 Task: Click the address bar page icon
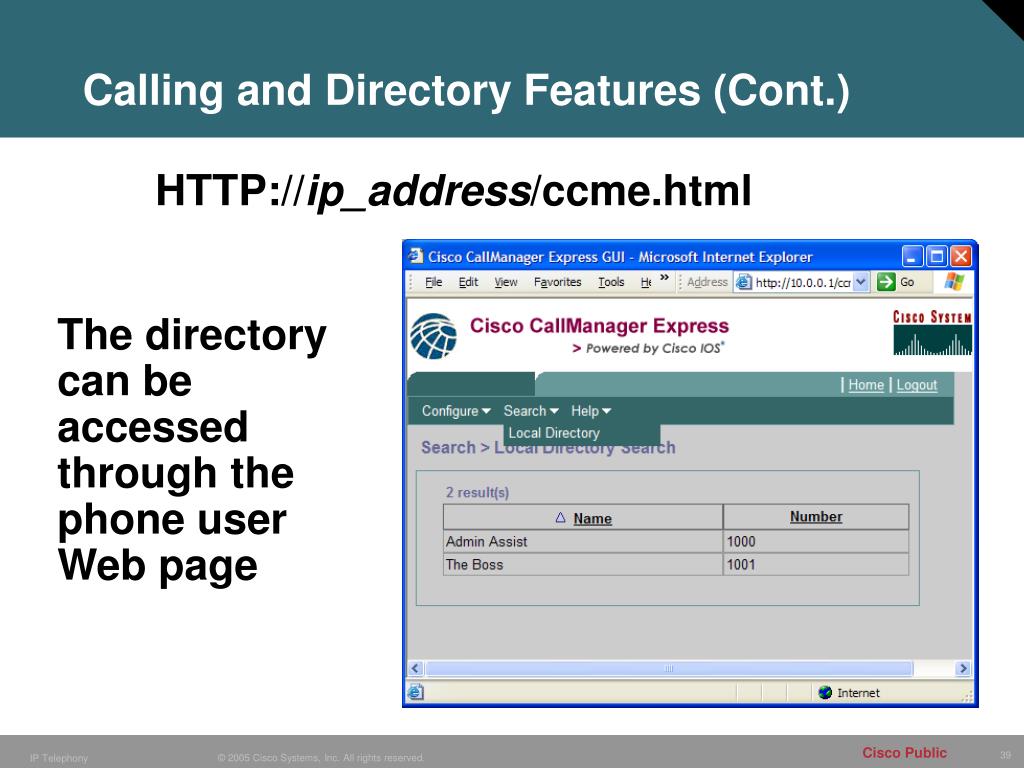744,282
